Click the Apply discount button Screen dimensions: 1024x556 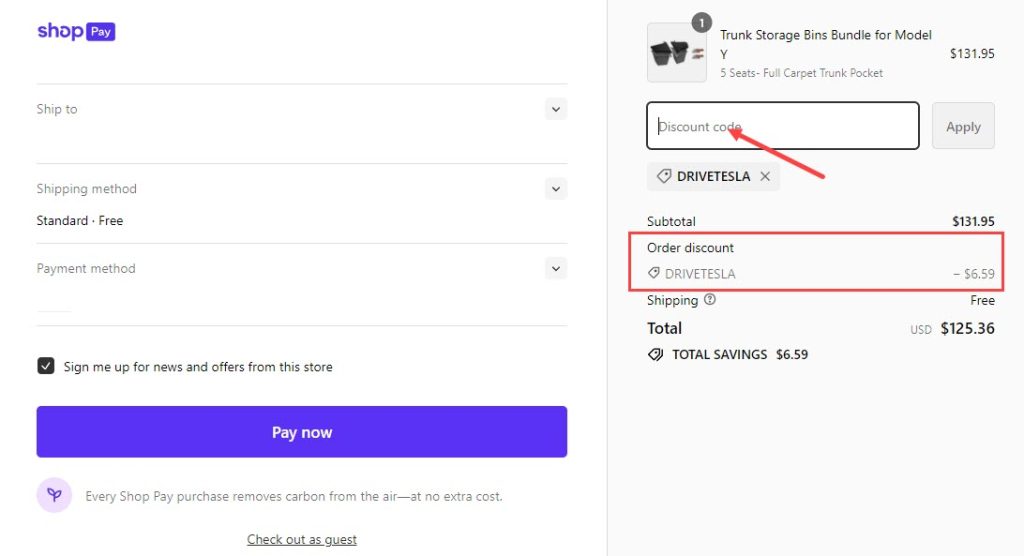pos(963,126)
